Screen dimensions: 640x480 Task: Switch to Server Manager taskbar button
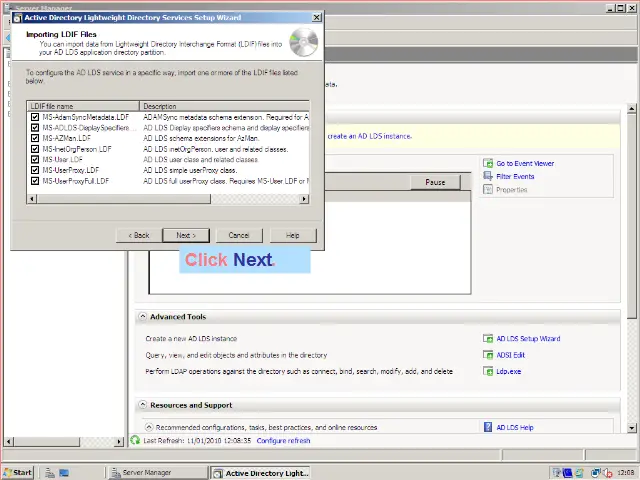click(x=157, y=472)
